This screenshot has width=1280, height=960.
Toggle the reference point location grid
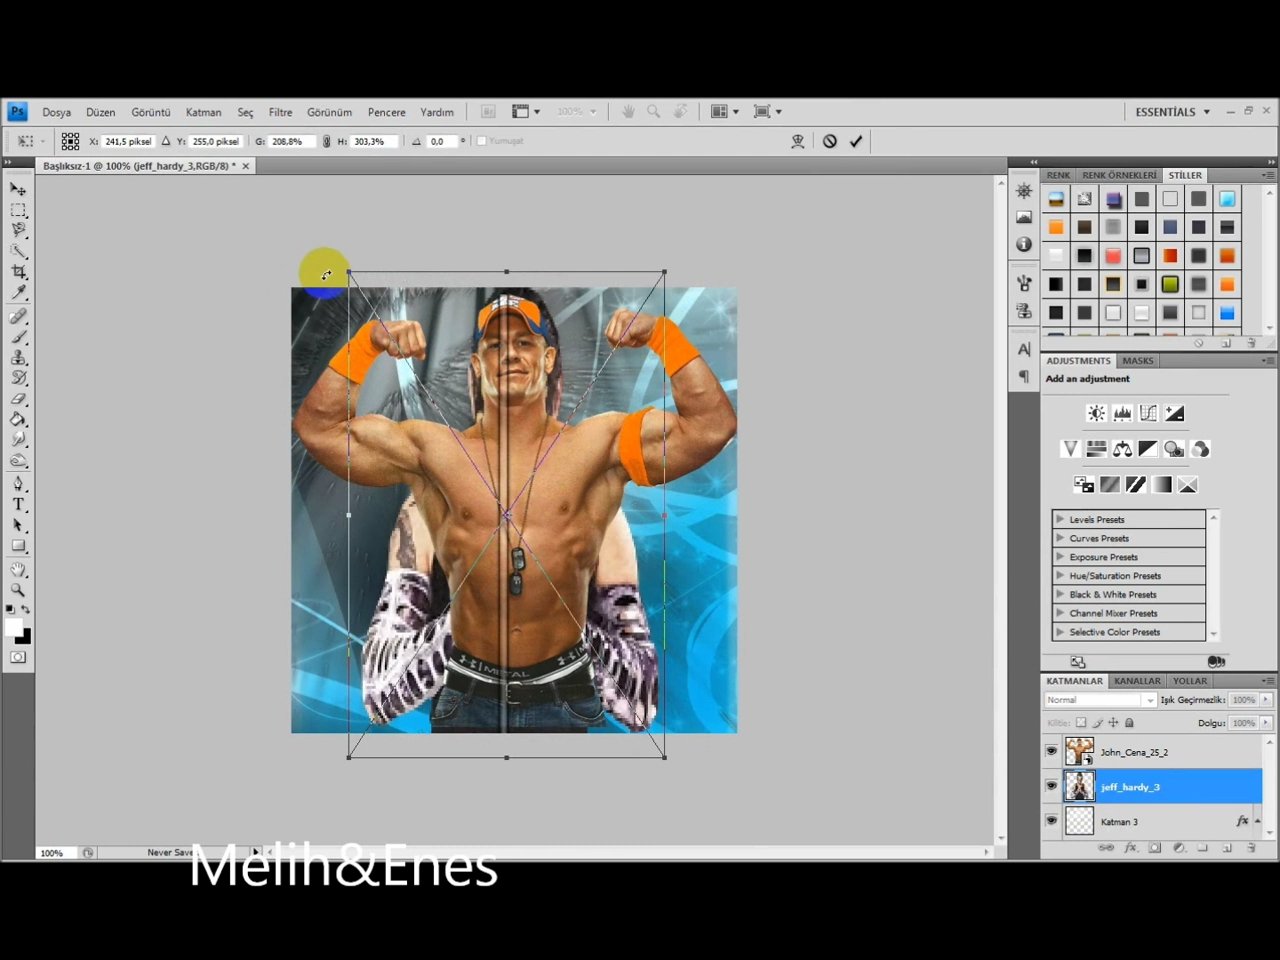tap(70, 141)
